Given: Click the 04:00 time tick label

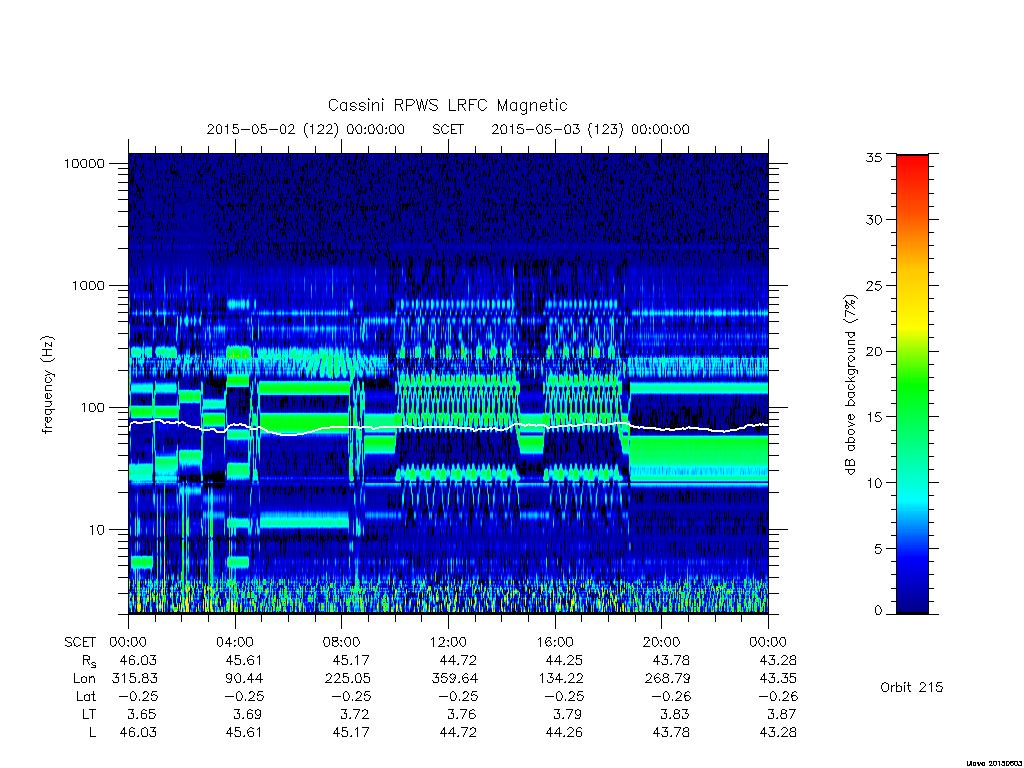Looking at the screenshot, I should click(235, 642).
